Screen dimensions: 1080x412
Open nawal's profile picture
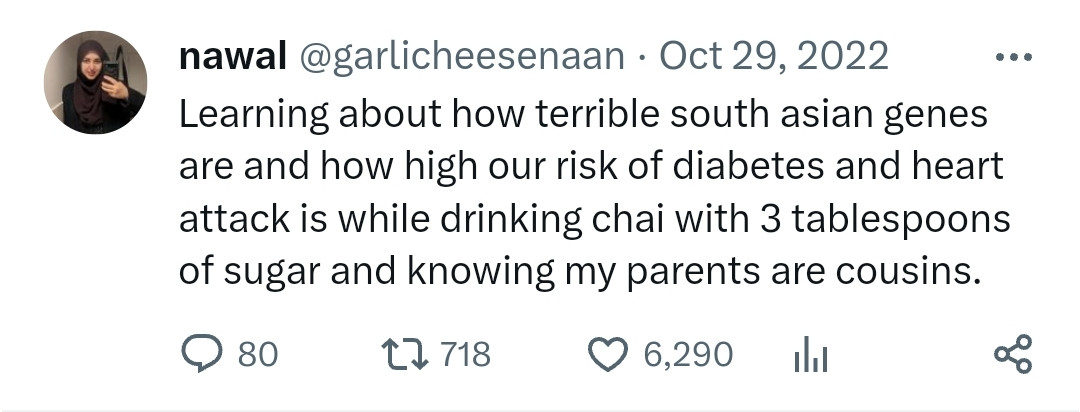(95, 82)
